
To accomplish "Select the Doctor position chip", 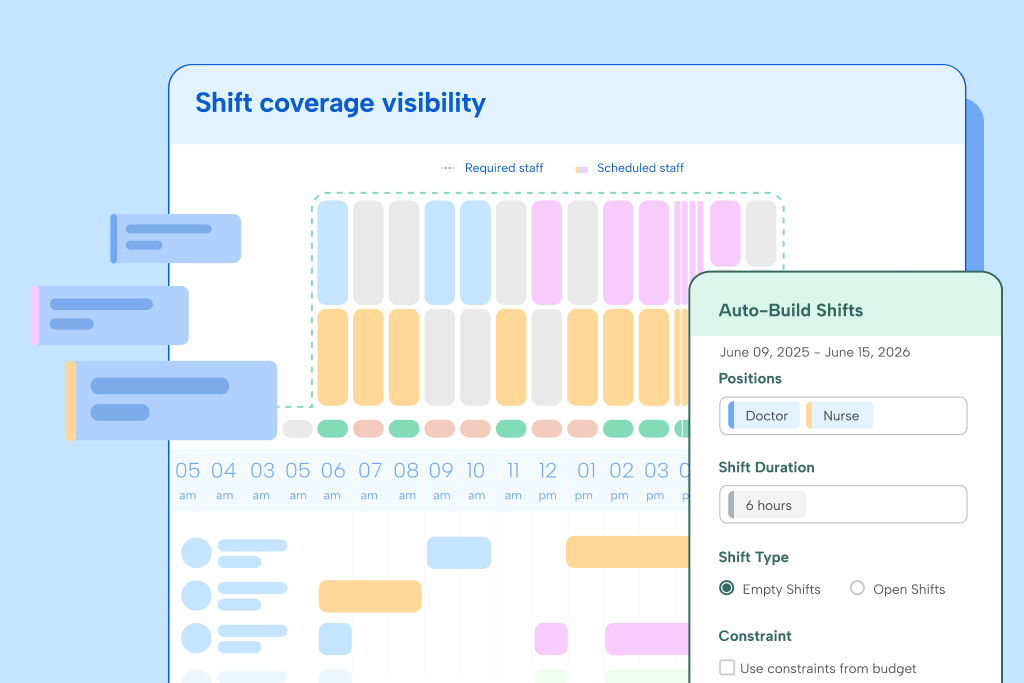I will coord(765,415).
